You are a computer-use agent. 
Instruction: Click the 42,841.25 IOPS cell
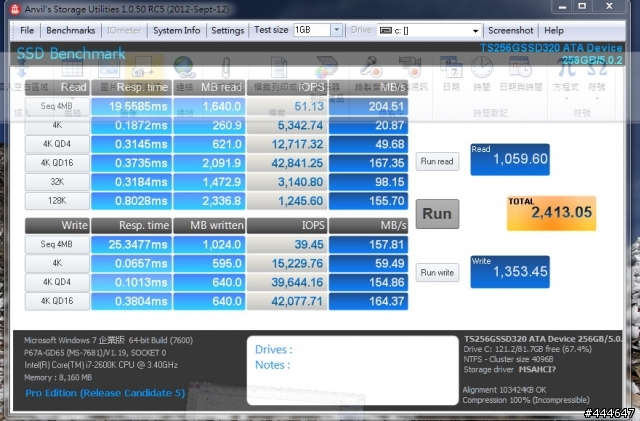coord(287,163)
